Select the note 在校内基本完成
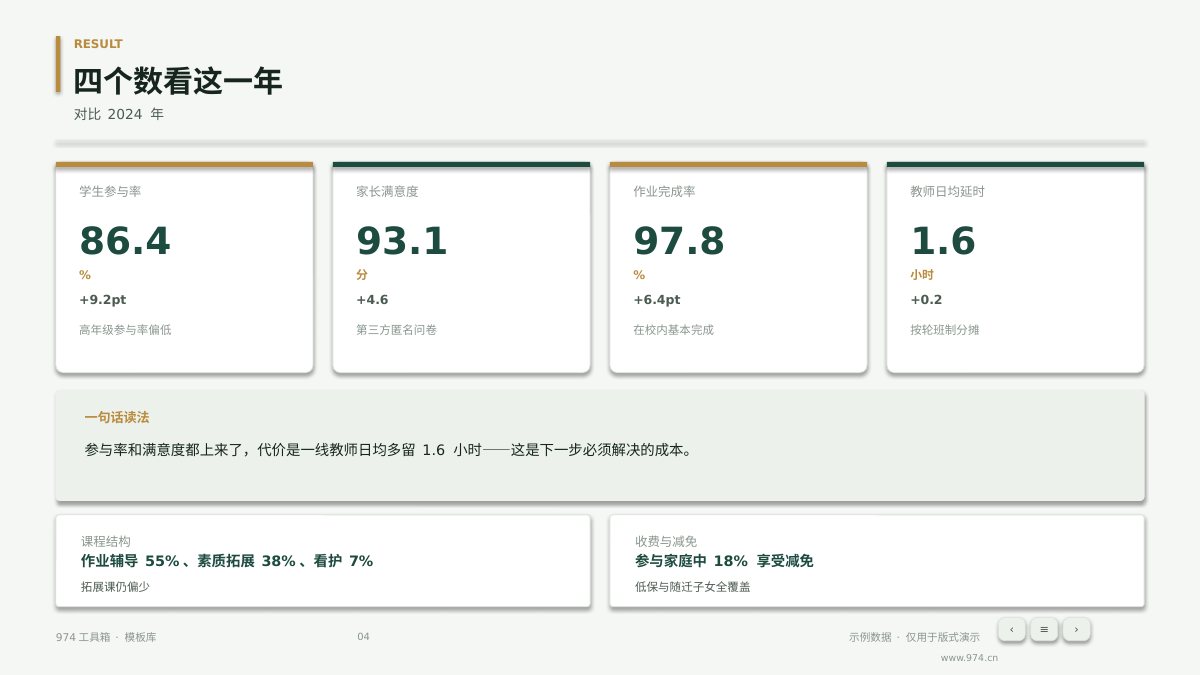 pyautogui.click(x=673, y=330)
